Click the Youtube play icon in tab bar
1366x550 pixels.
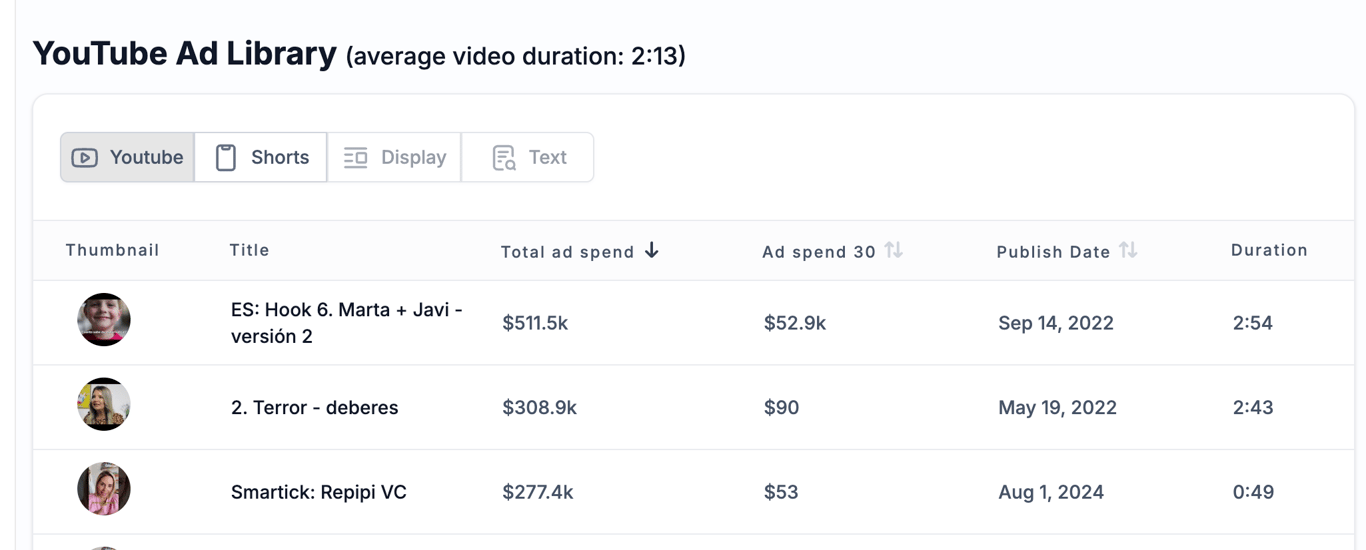click(x=85, y=158)
